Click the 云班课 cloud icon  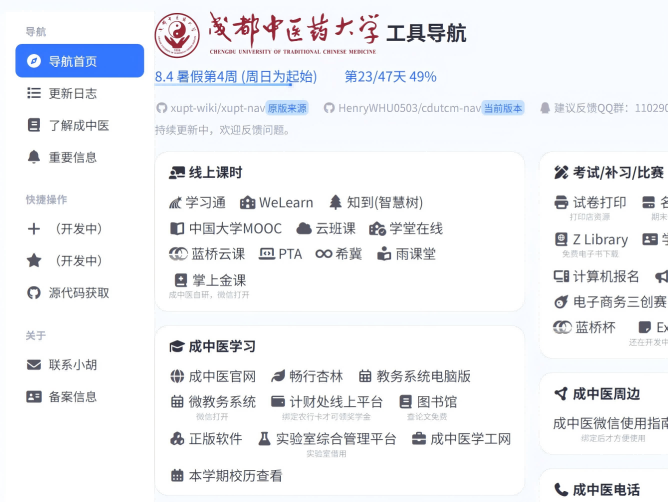click(304, 229)
